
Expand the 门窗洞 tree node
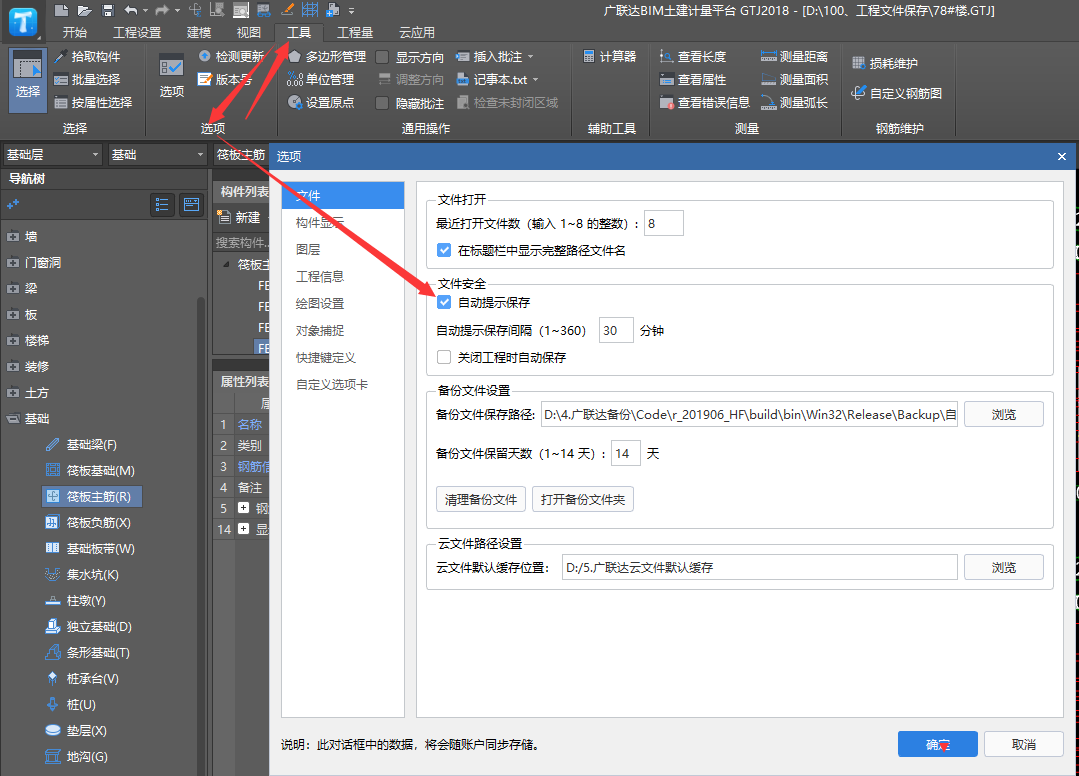[x=13, y=263]
